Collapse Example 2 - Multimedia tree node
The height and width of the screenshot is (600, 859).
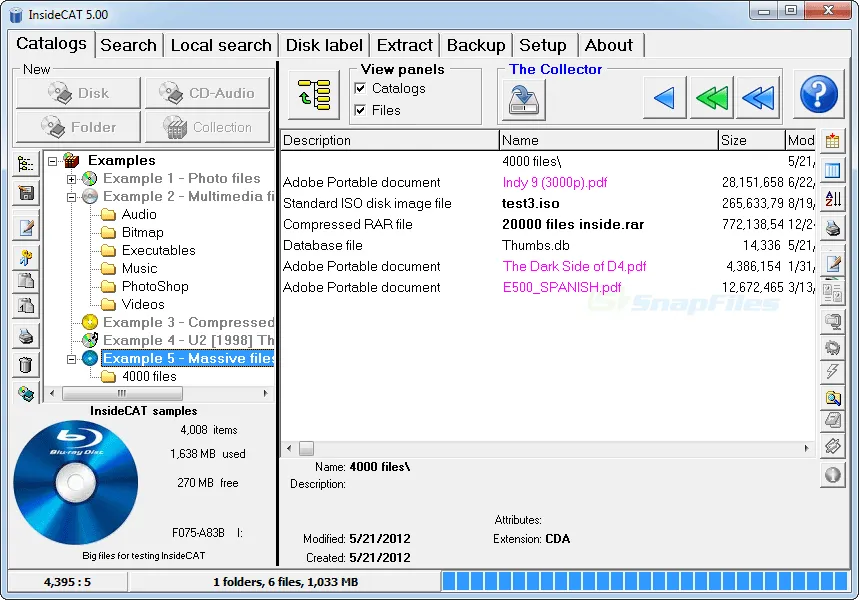pos(72,197)
